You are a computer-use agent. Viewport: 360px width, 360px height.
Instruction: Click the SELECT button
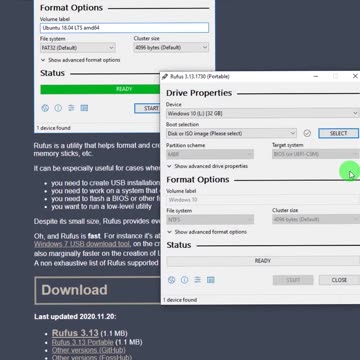pos(339,133)
